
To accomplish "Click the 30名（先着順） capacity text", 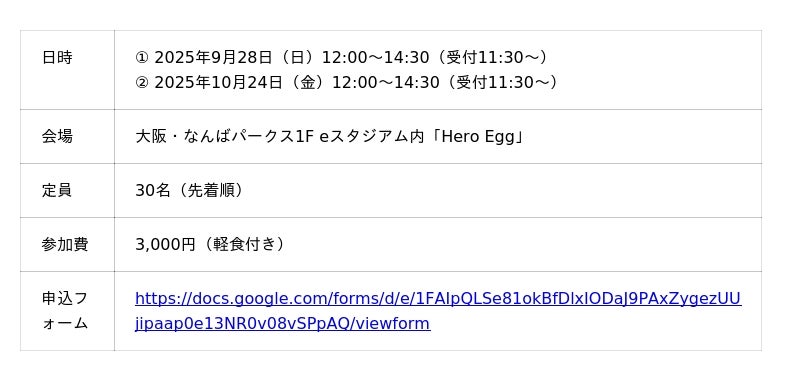I will [x=189, y=190].
